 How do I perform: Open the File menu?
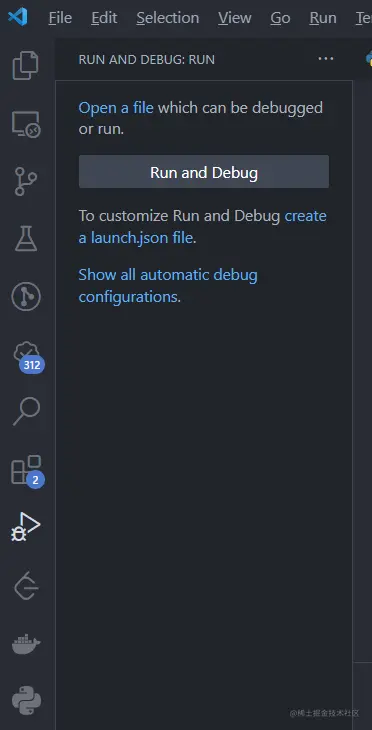tap(60, 18)
